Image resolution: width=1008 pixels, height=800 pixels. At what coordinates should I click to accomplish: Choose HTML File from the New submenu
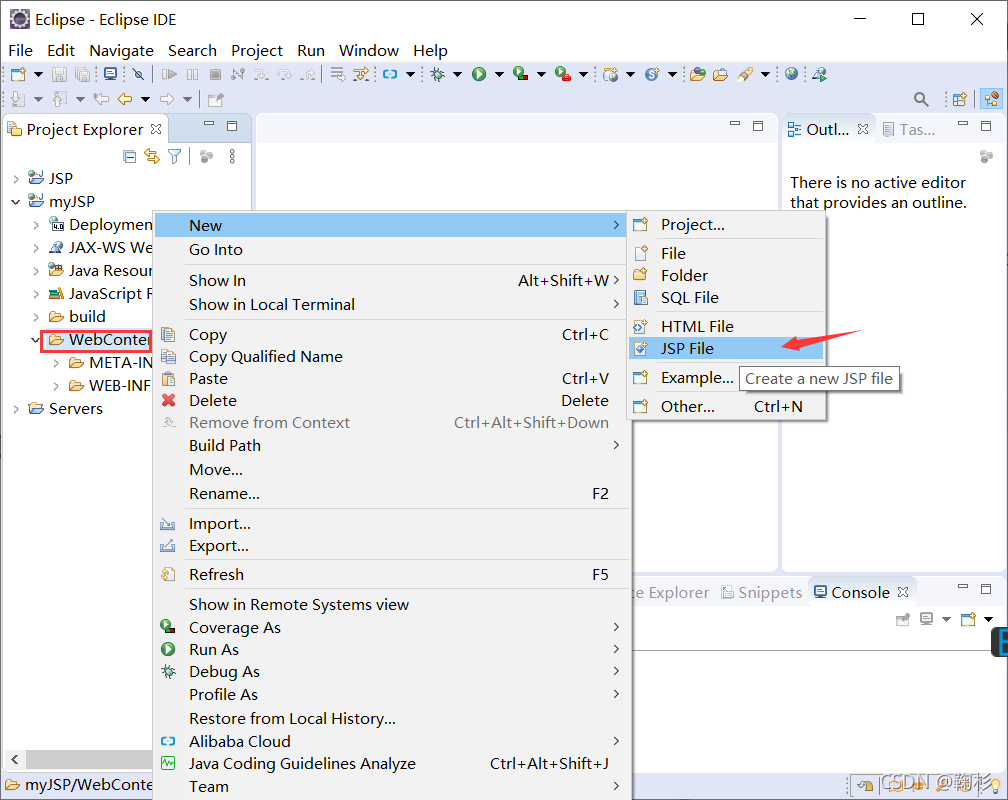[726, 327]
